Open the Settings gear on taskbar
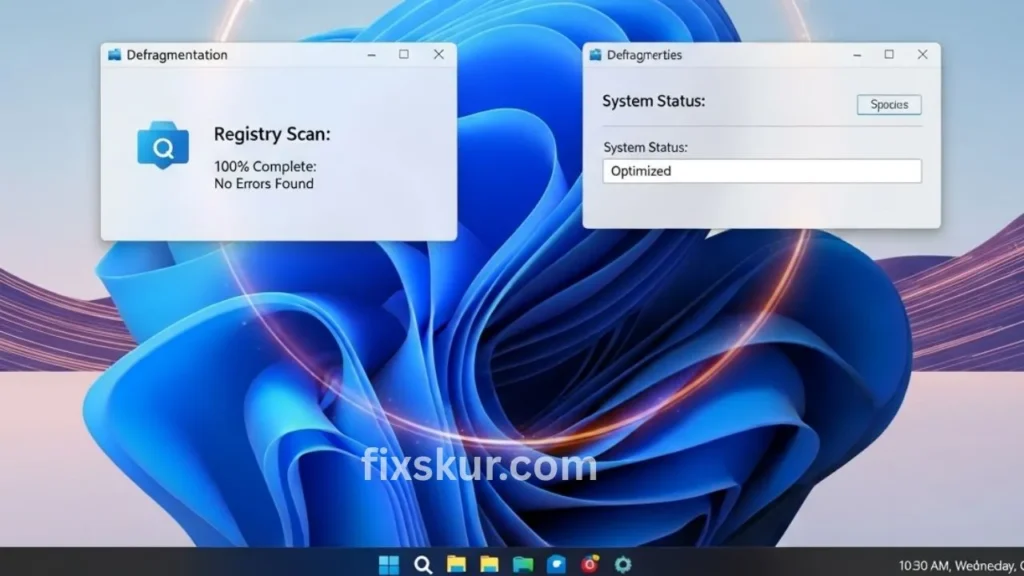Viewport: 1024px width, 576px height. [x=623, y=564]
